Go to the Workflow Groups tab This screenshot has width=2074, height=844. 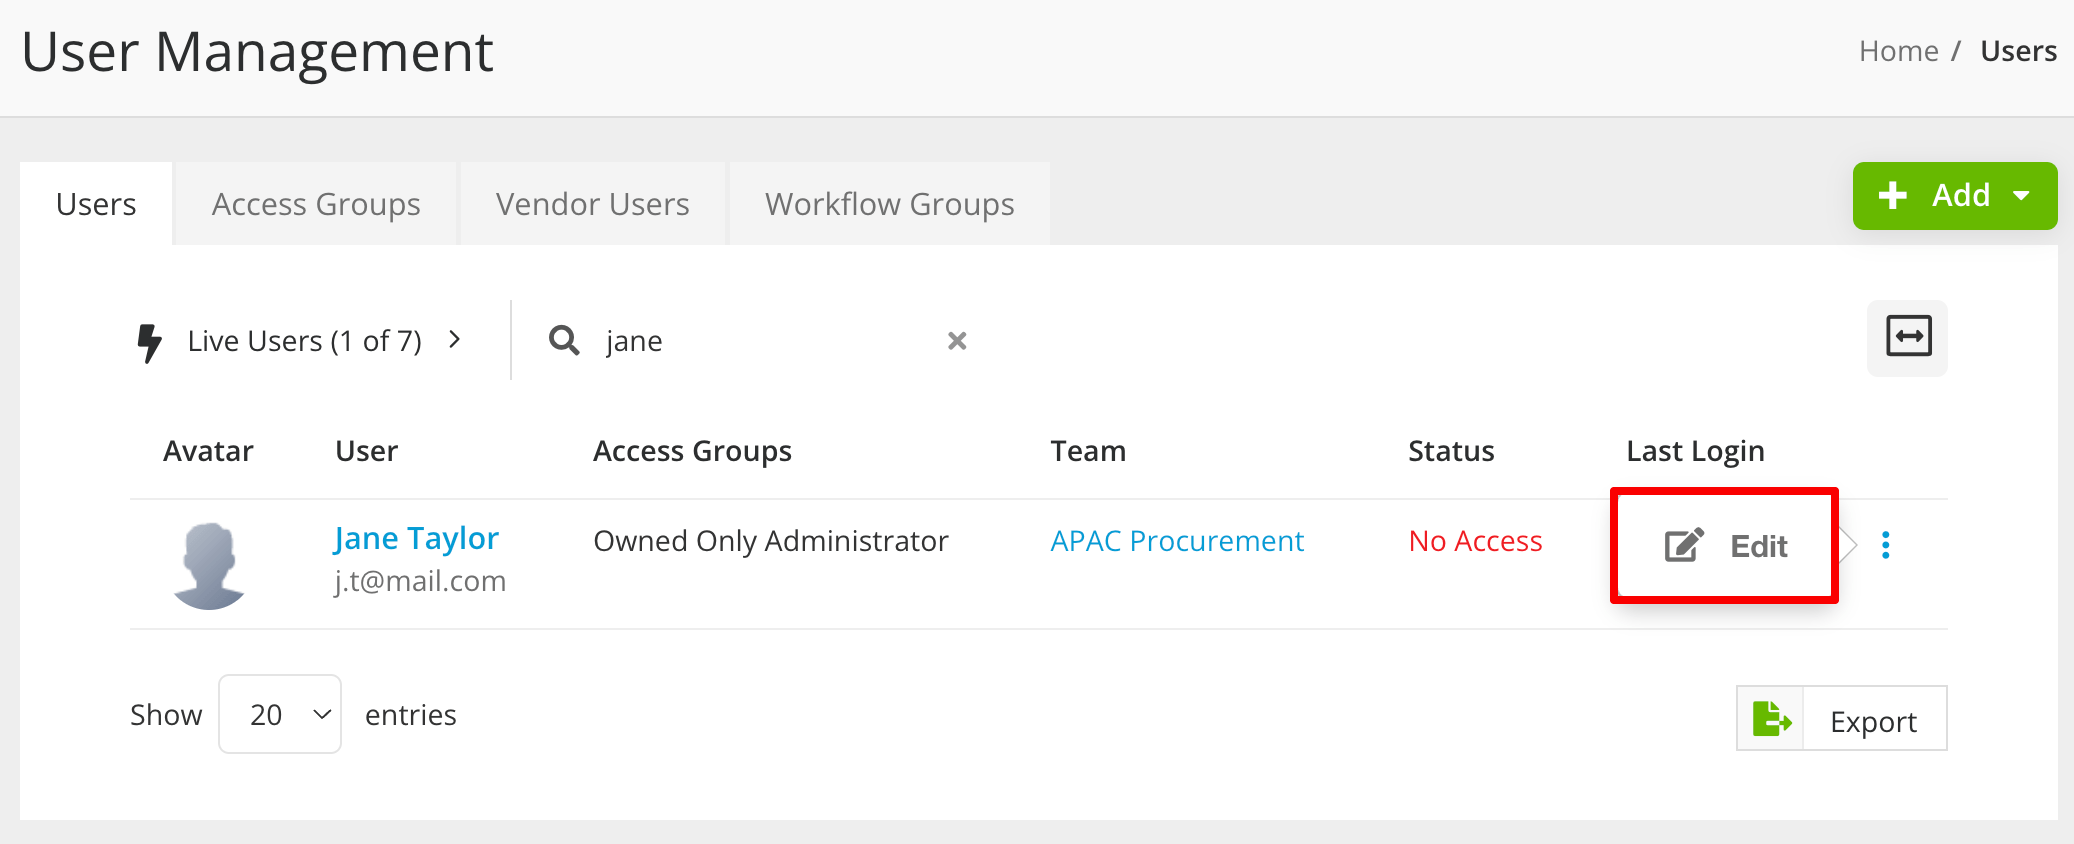(x=889, y=204)
